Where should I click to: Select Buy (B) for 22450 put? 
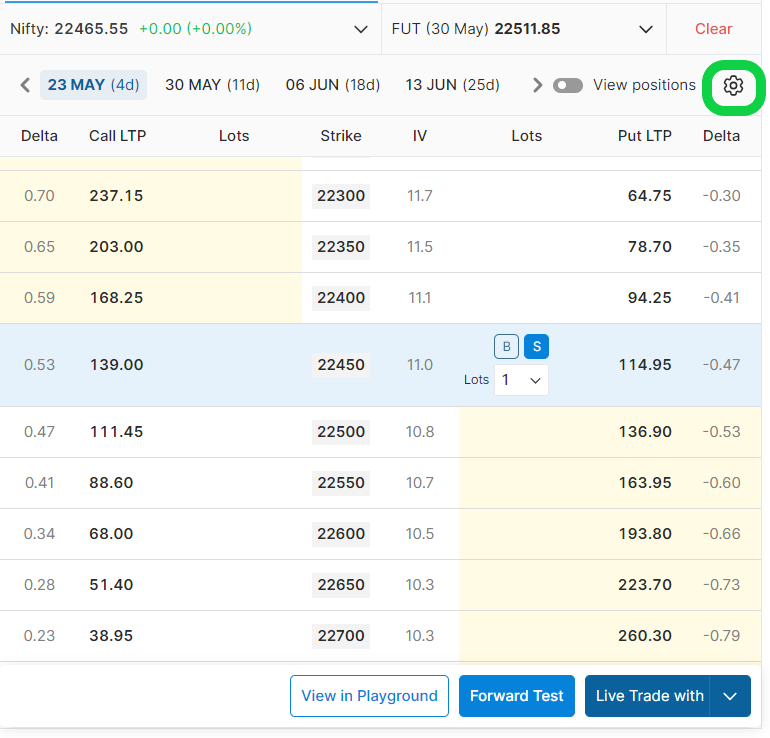pyautogui.click(x=506, y=347)
